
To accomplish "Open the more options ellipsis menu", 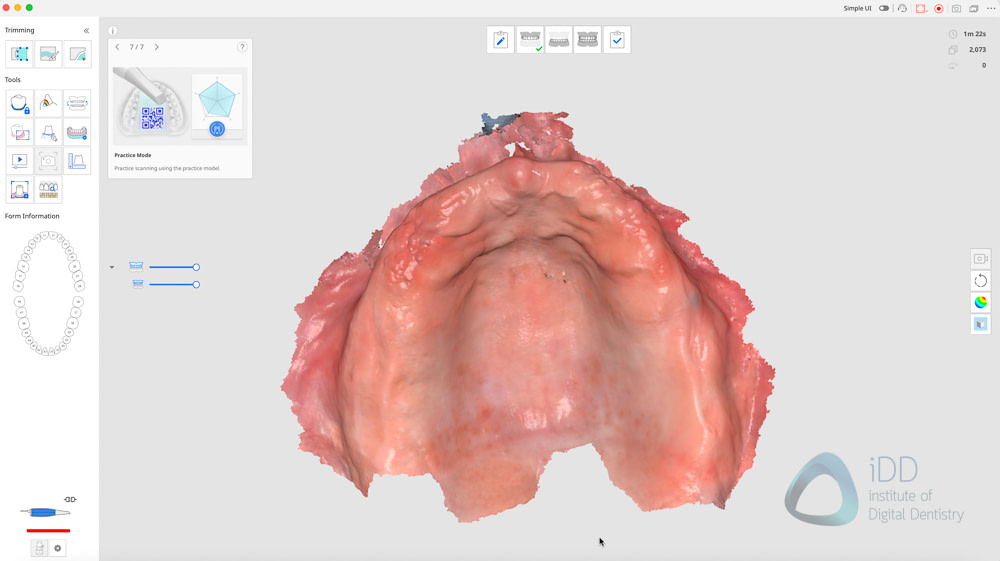I will pyautogui.click(x=991, y=8).
